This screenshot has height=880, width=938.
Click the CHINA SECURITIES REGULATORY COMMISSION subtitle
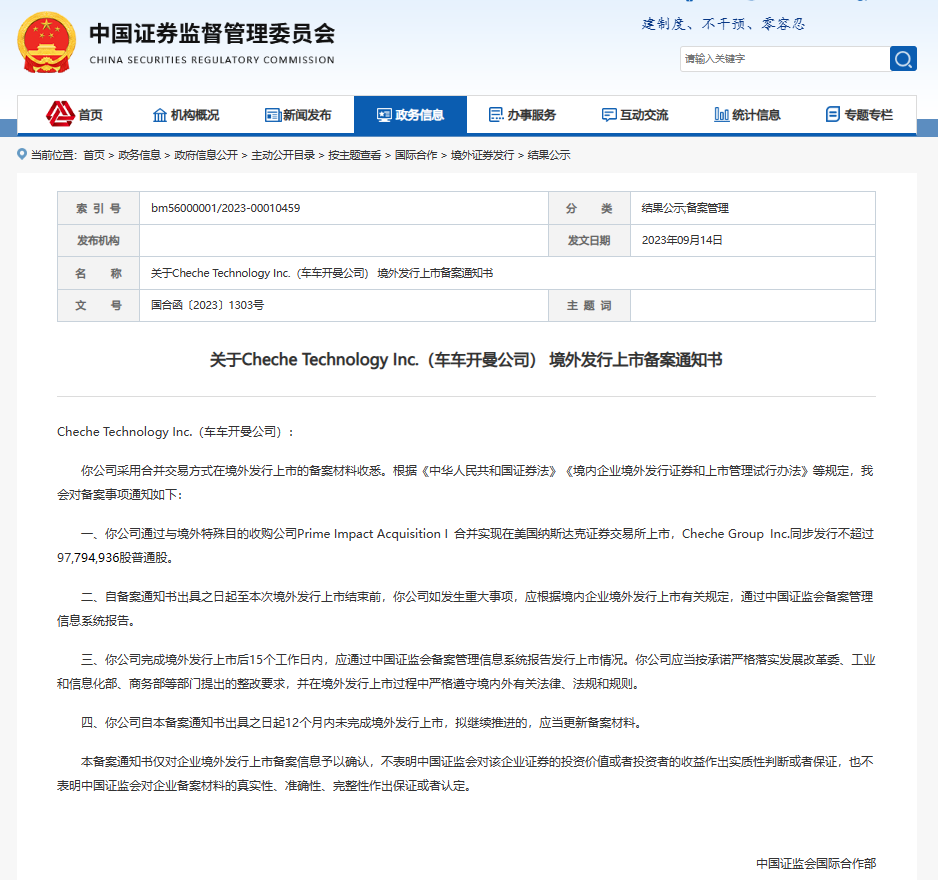tap(212, 60)
